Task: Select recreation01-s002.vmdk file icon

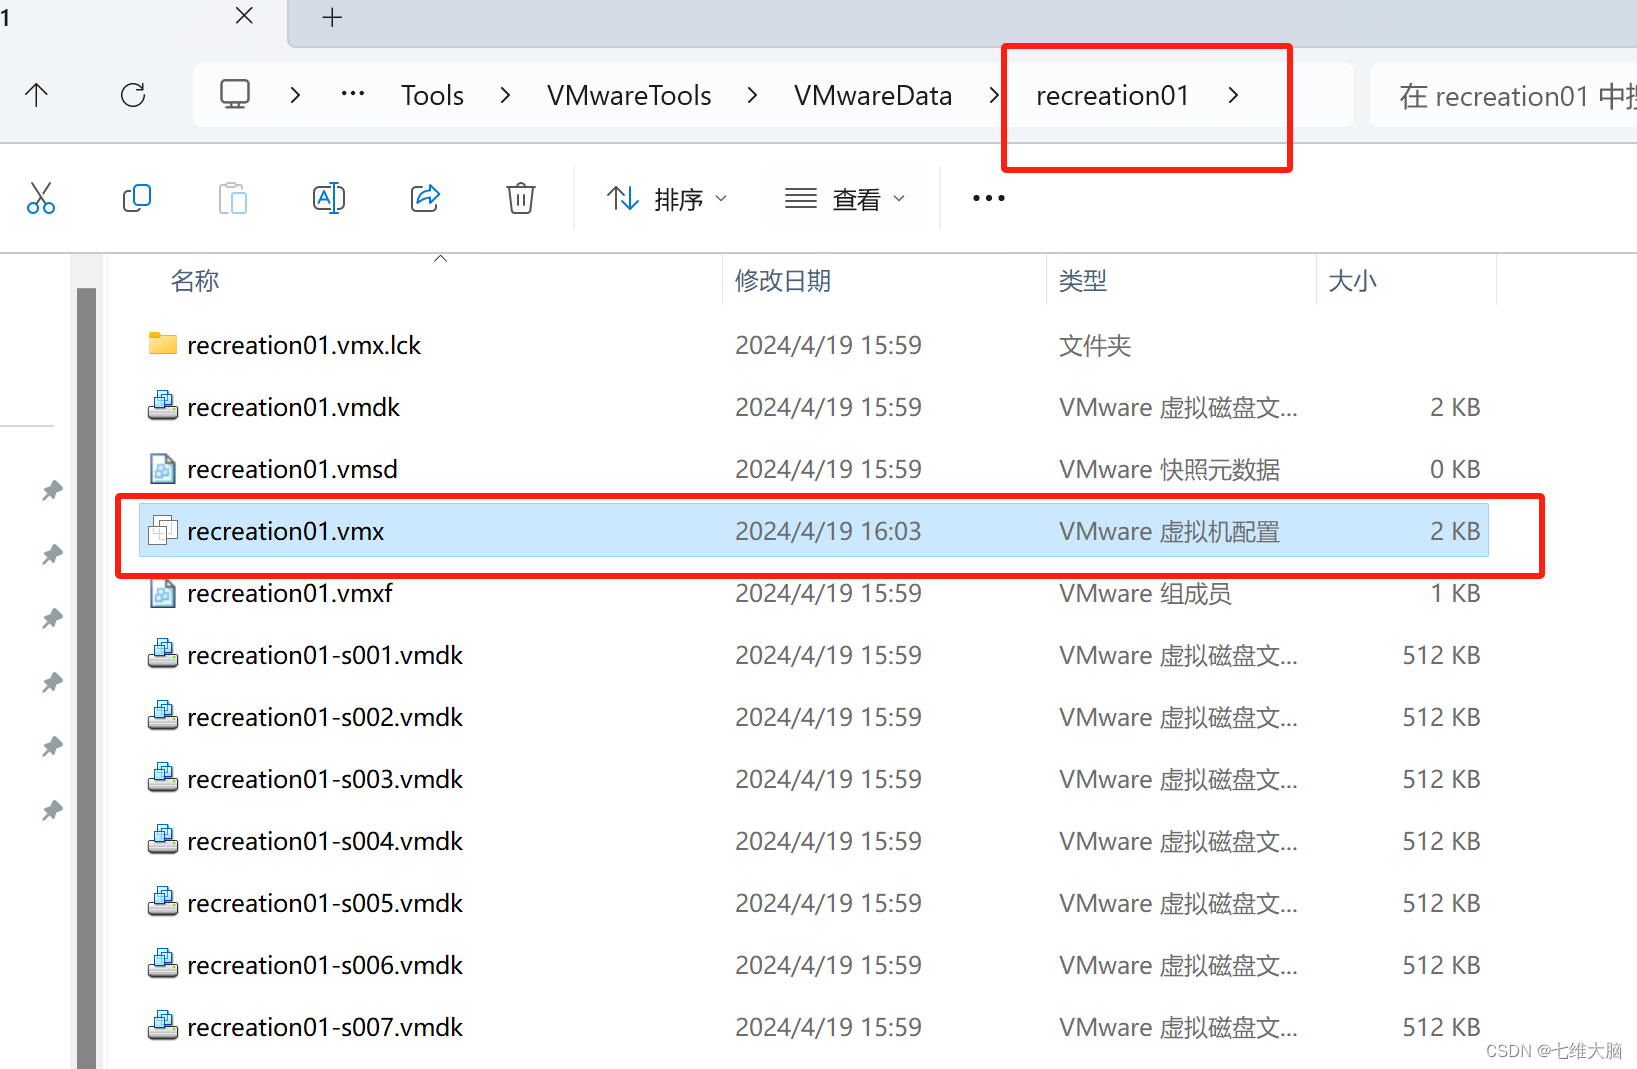Action: coord(163,716)
